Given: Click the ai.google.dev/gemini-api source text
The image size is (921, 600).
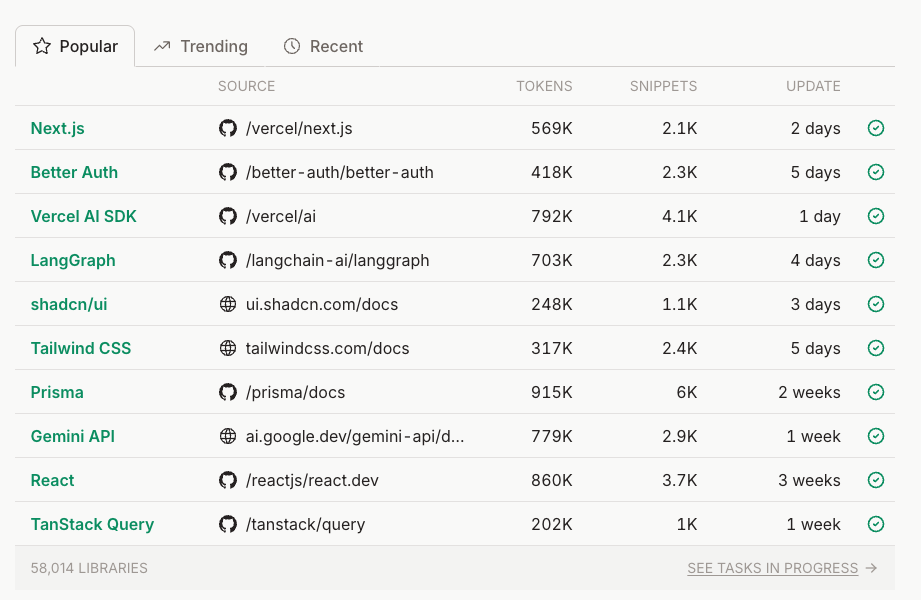Looking at the screenshot, I should click(355, 437).
